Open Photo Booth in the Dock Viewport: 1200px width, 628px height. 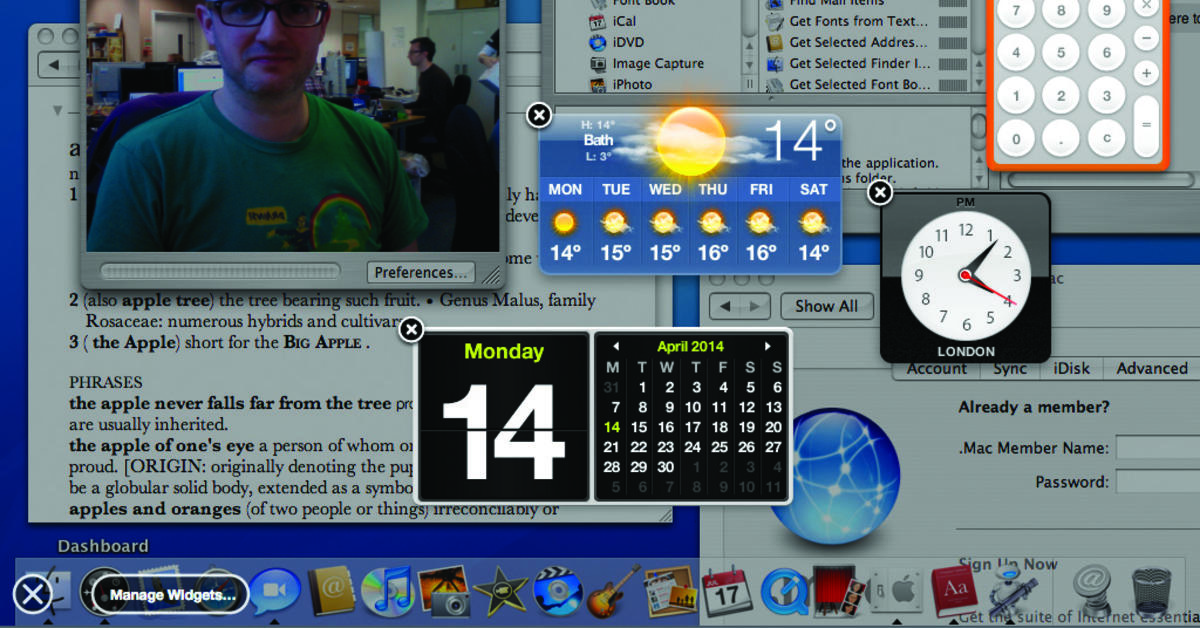837,592
